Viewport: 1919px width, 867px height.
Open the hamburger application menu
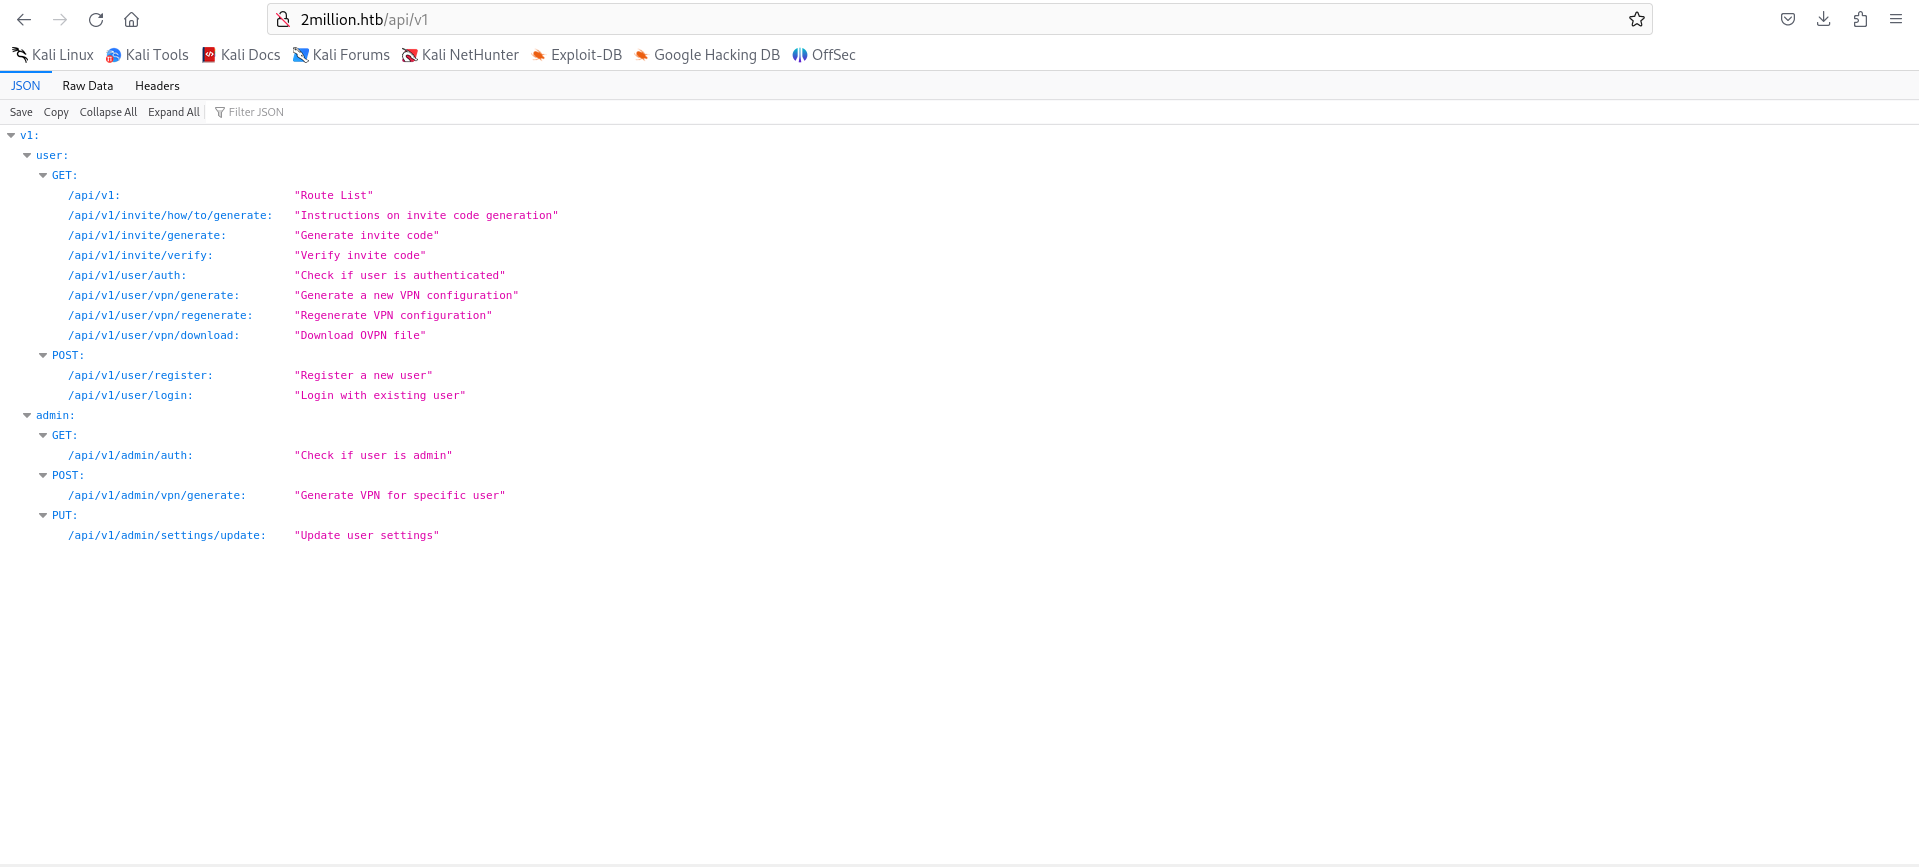[1895, 20]
